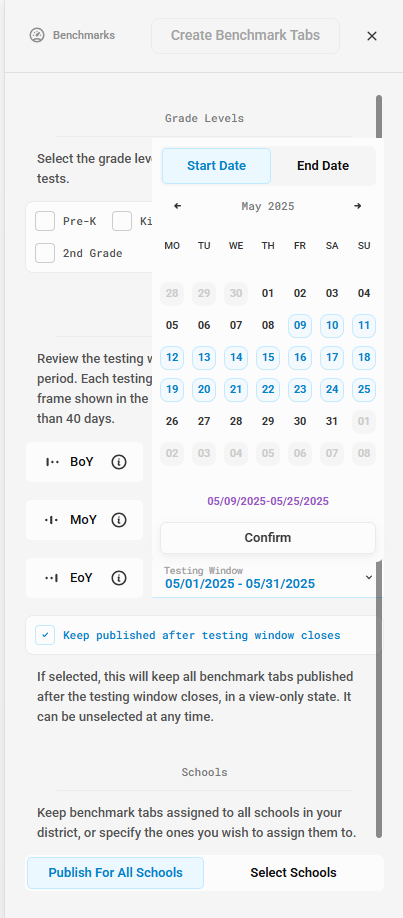Confirm the selected date range
The height and width of the screenshot is (918, 403).
268,537
